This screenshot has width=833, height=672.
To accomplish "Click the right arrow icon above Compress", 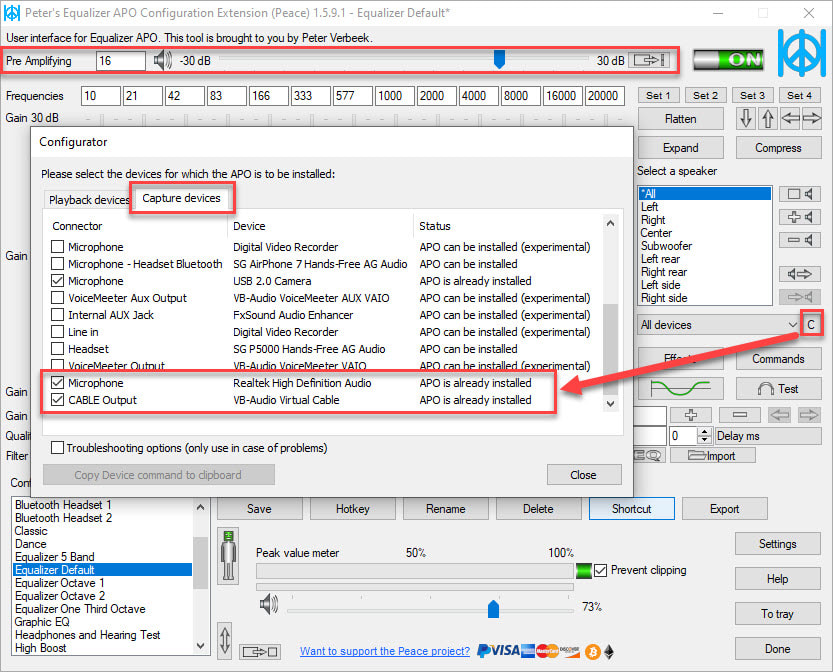I will coord(811,118).
